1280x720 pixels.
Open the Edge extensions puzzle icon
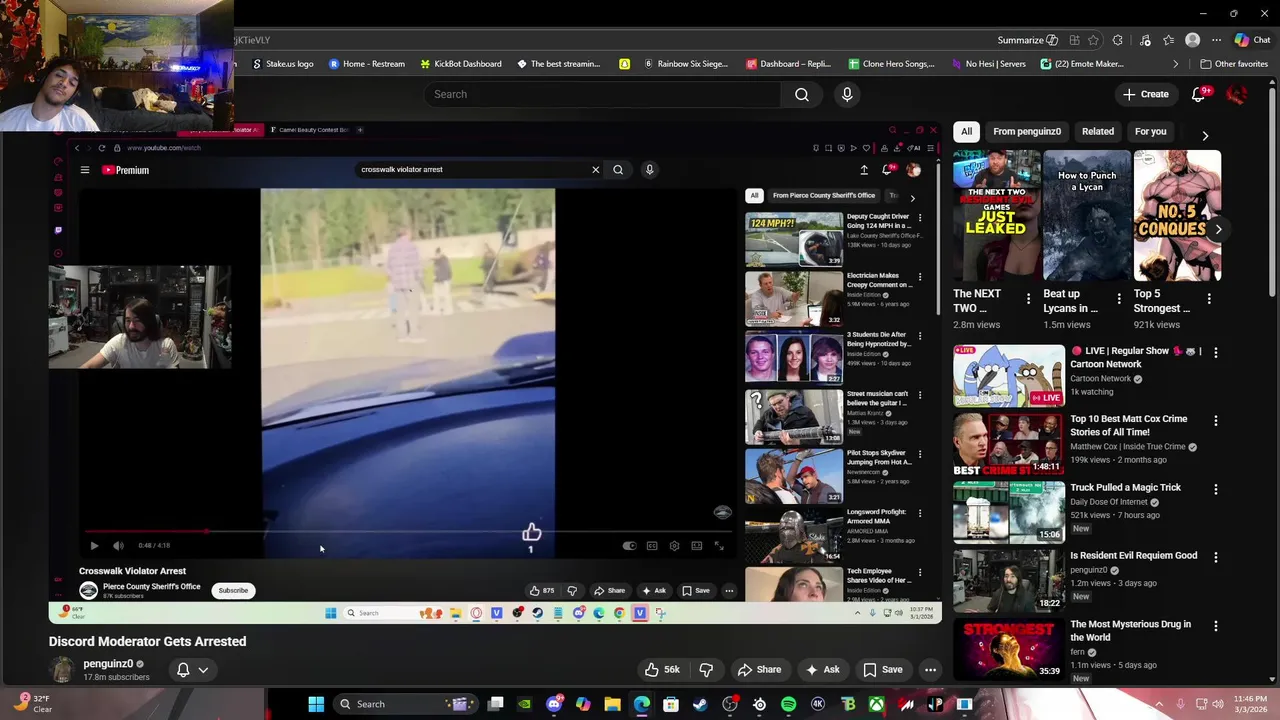pos(1118,40)
